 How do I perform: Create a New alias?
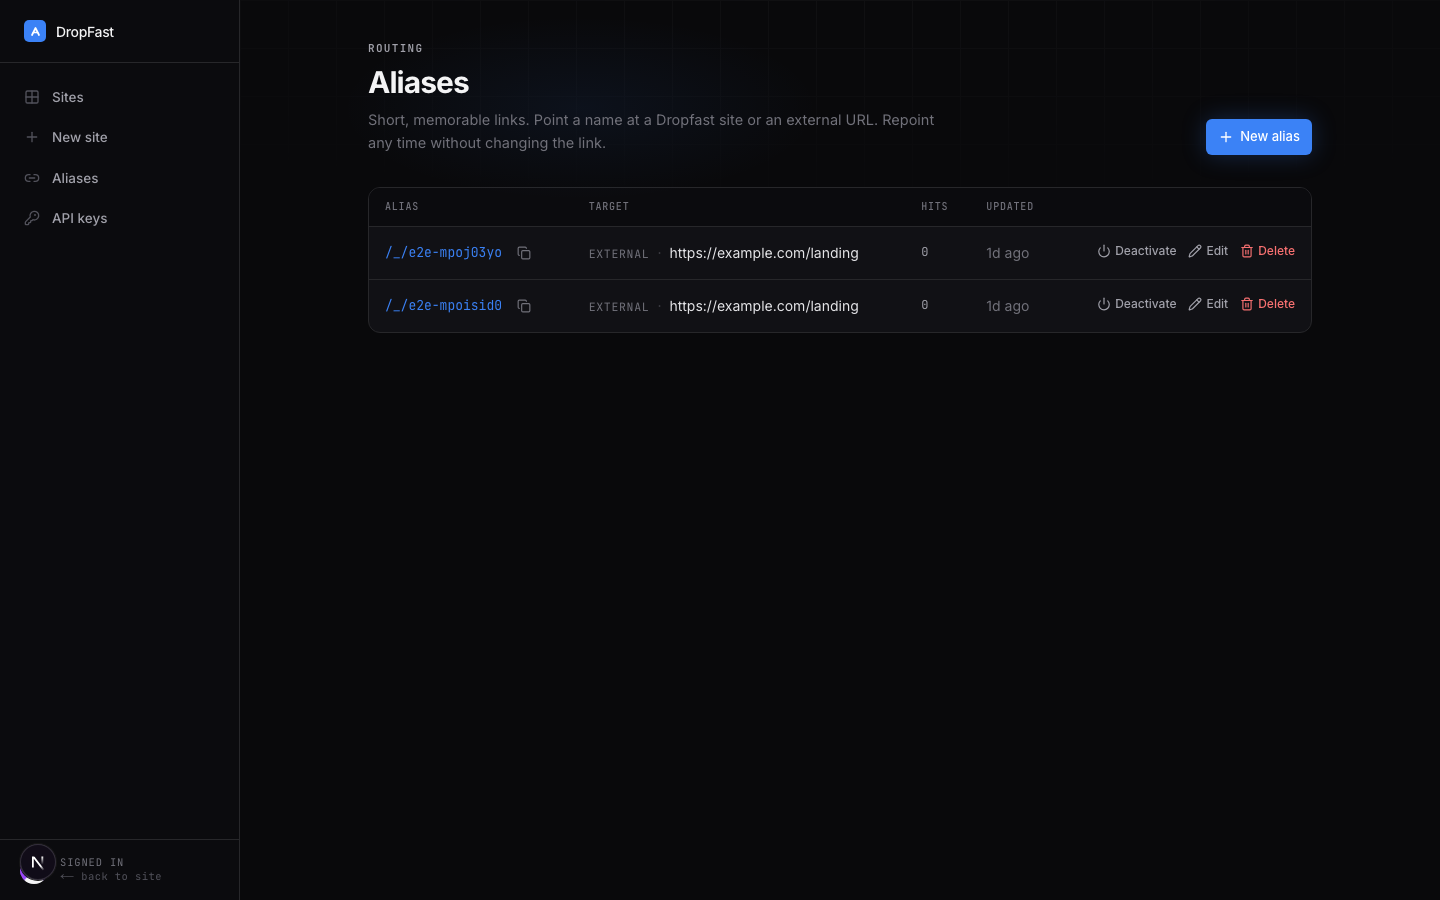coord(1259,137)
